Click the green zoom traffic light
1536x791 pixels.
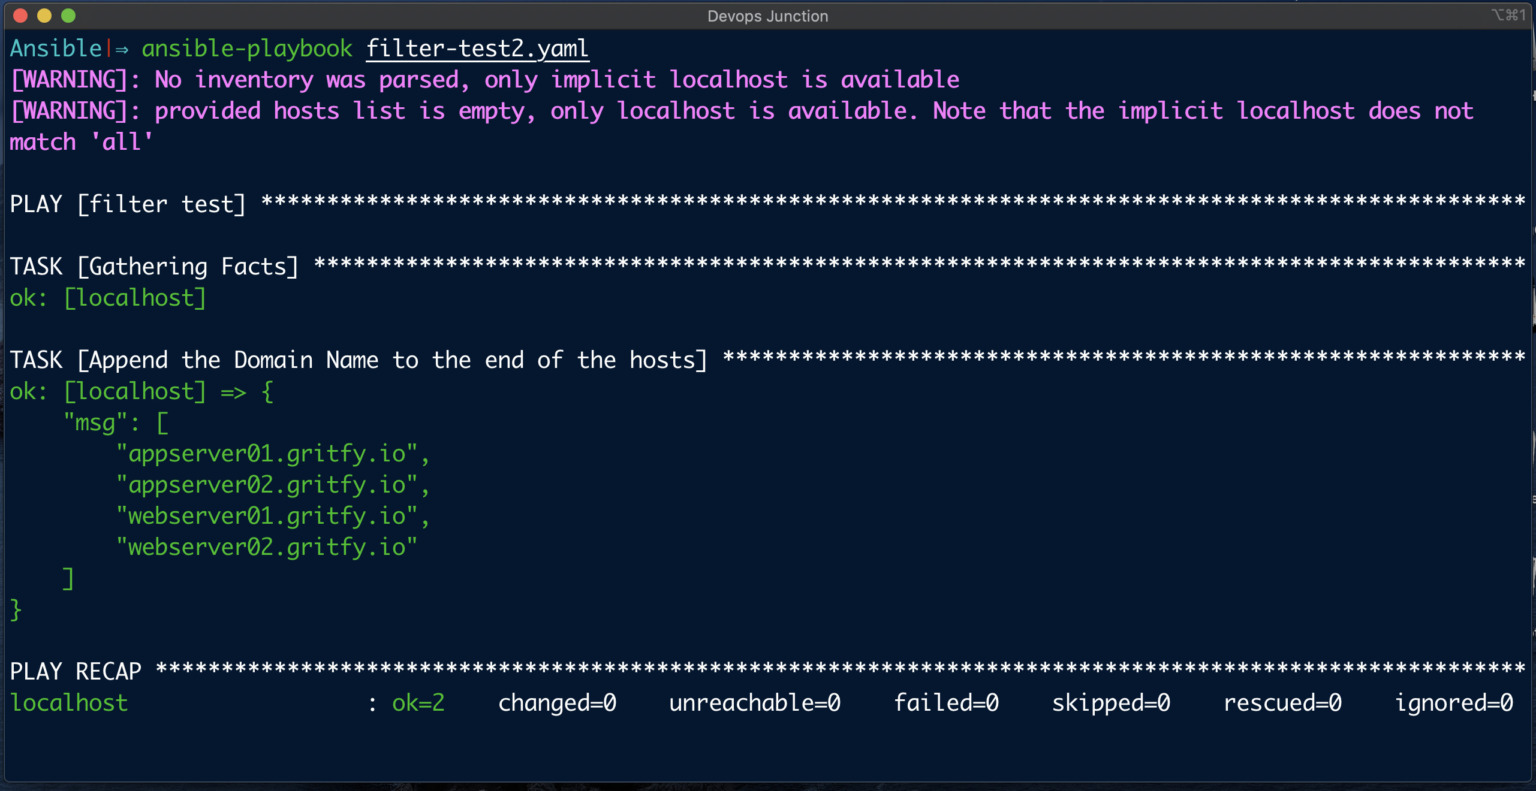[67, 15]
